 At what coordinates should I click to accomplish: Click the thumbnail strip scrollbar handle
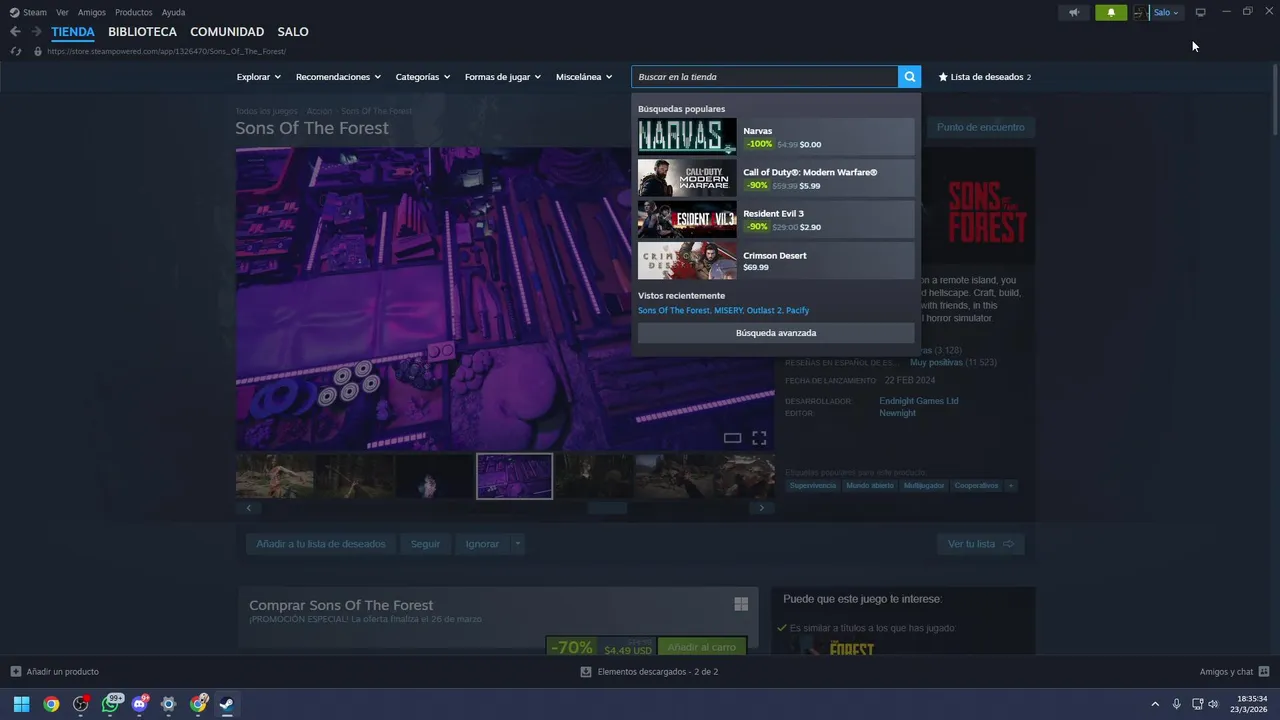point(606,508)
